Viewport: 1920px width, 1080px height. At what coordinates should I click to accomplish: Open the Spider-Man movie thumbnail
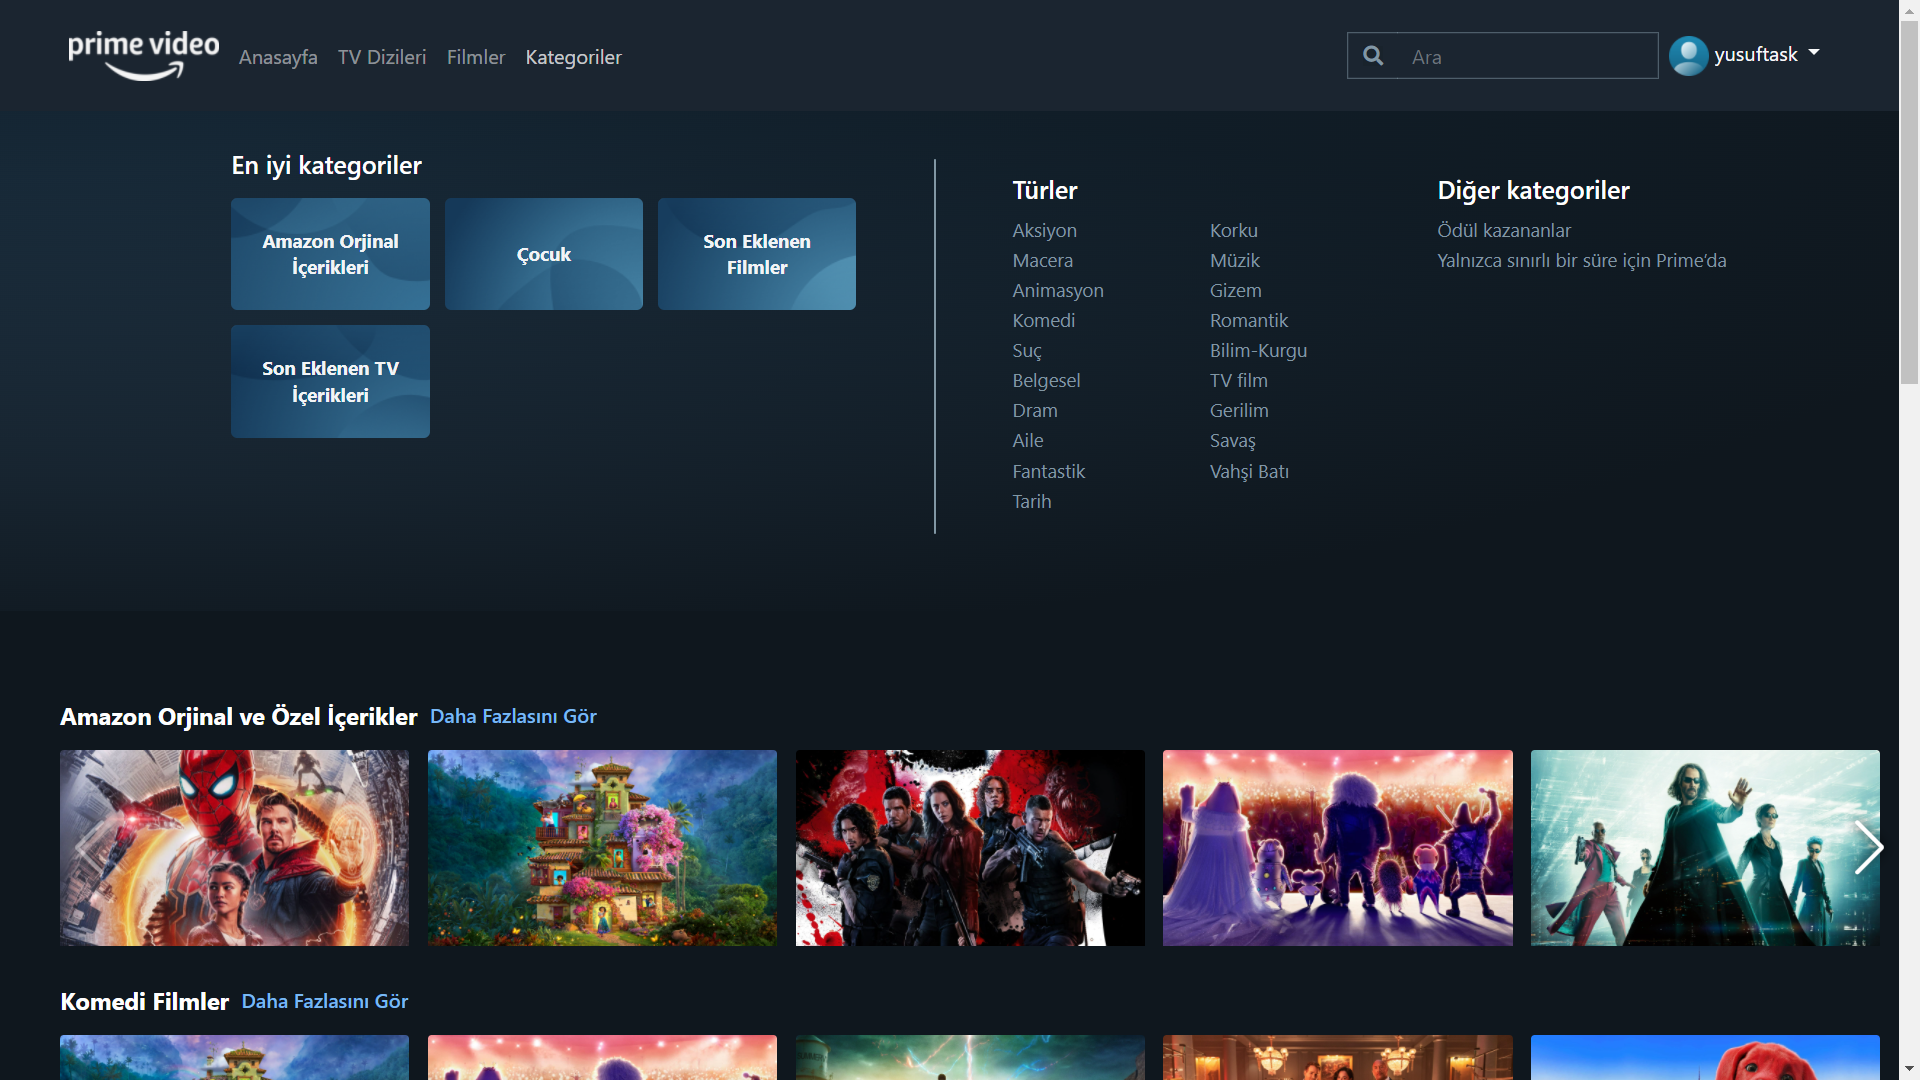click(x=234, y=847)
